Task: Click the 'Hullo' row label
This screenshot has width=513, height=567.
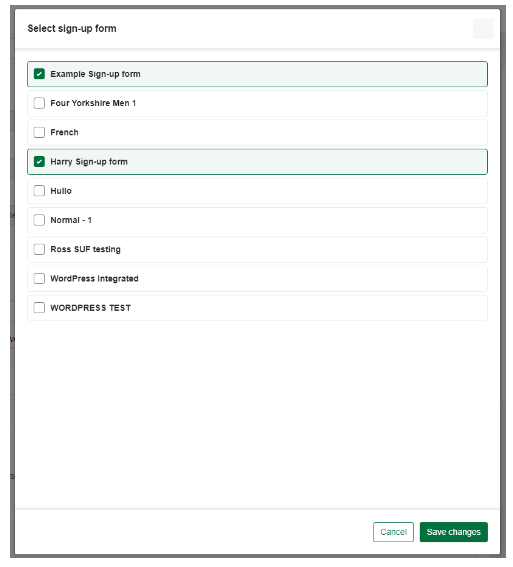Action: [61, 191]
